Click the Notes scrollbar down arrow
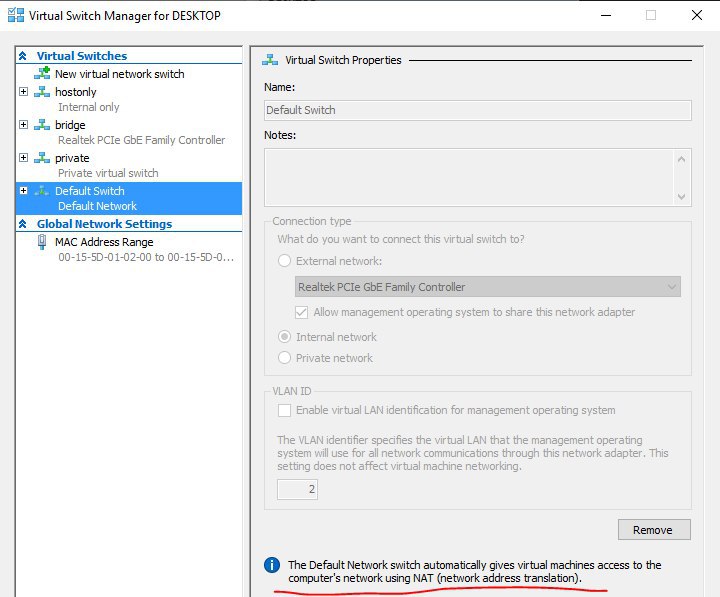 pos(681,197)
